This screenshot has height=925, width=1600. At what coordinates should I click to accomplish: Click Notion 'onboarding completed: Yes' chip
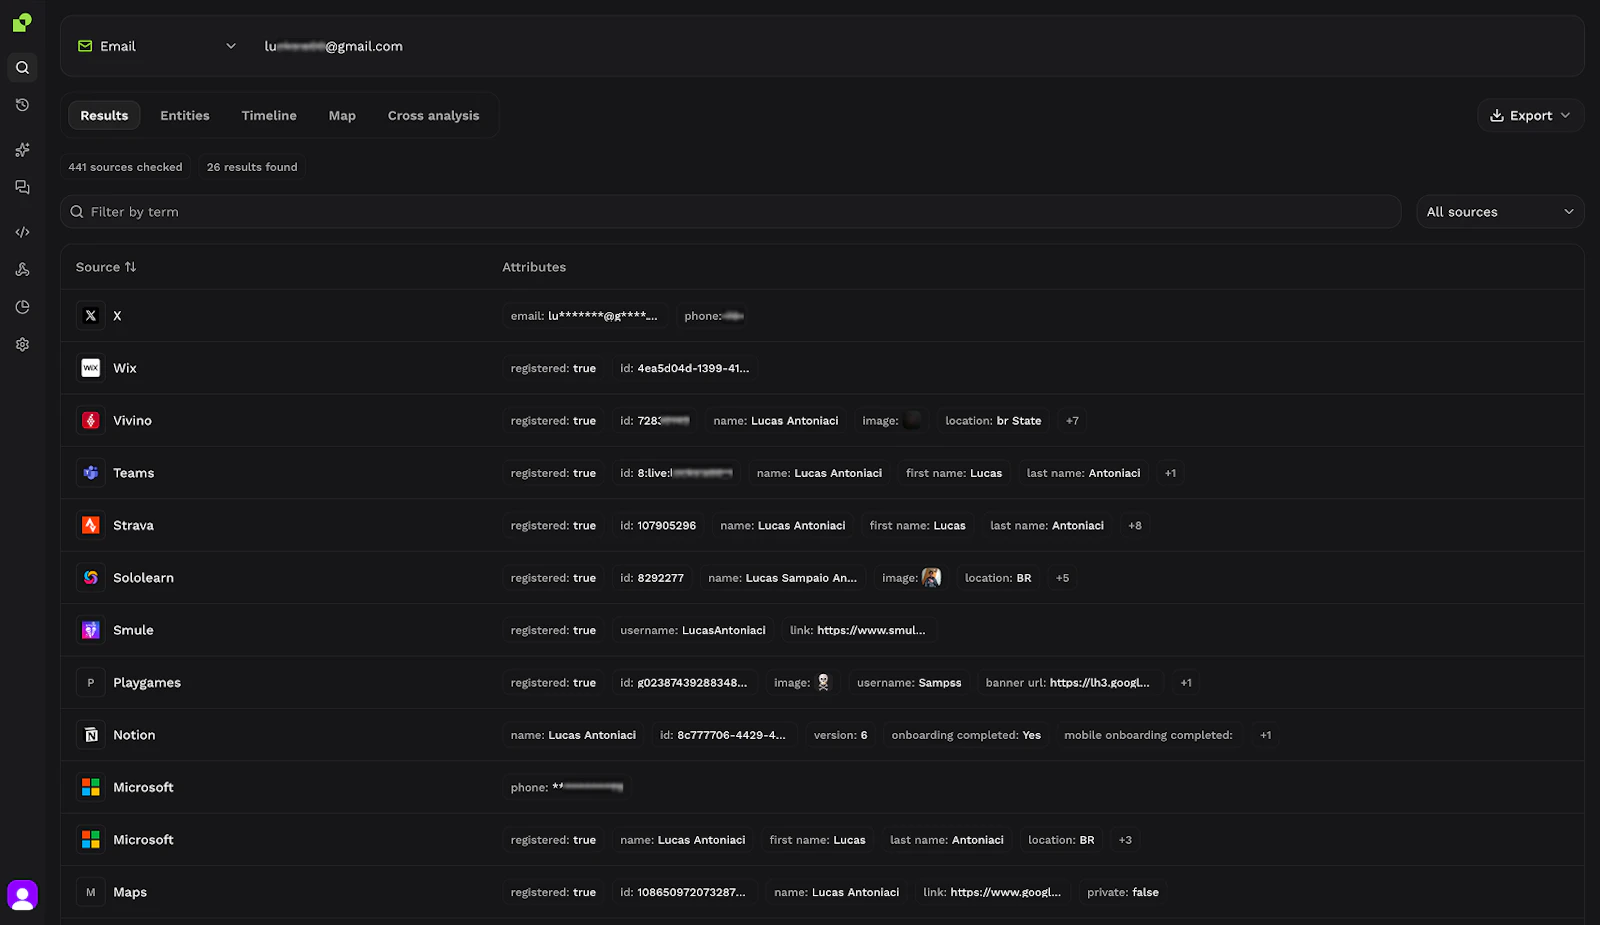[x=966, y=735]
